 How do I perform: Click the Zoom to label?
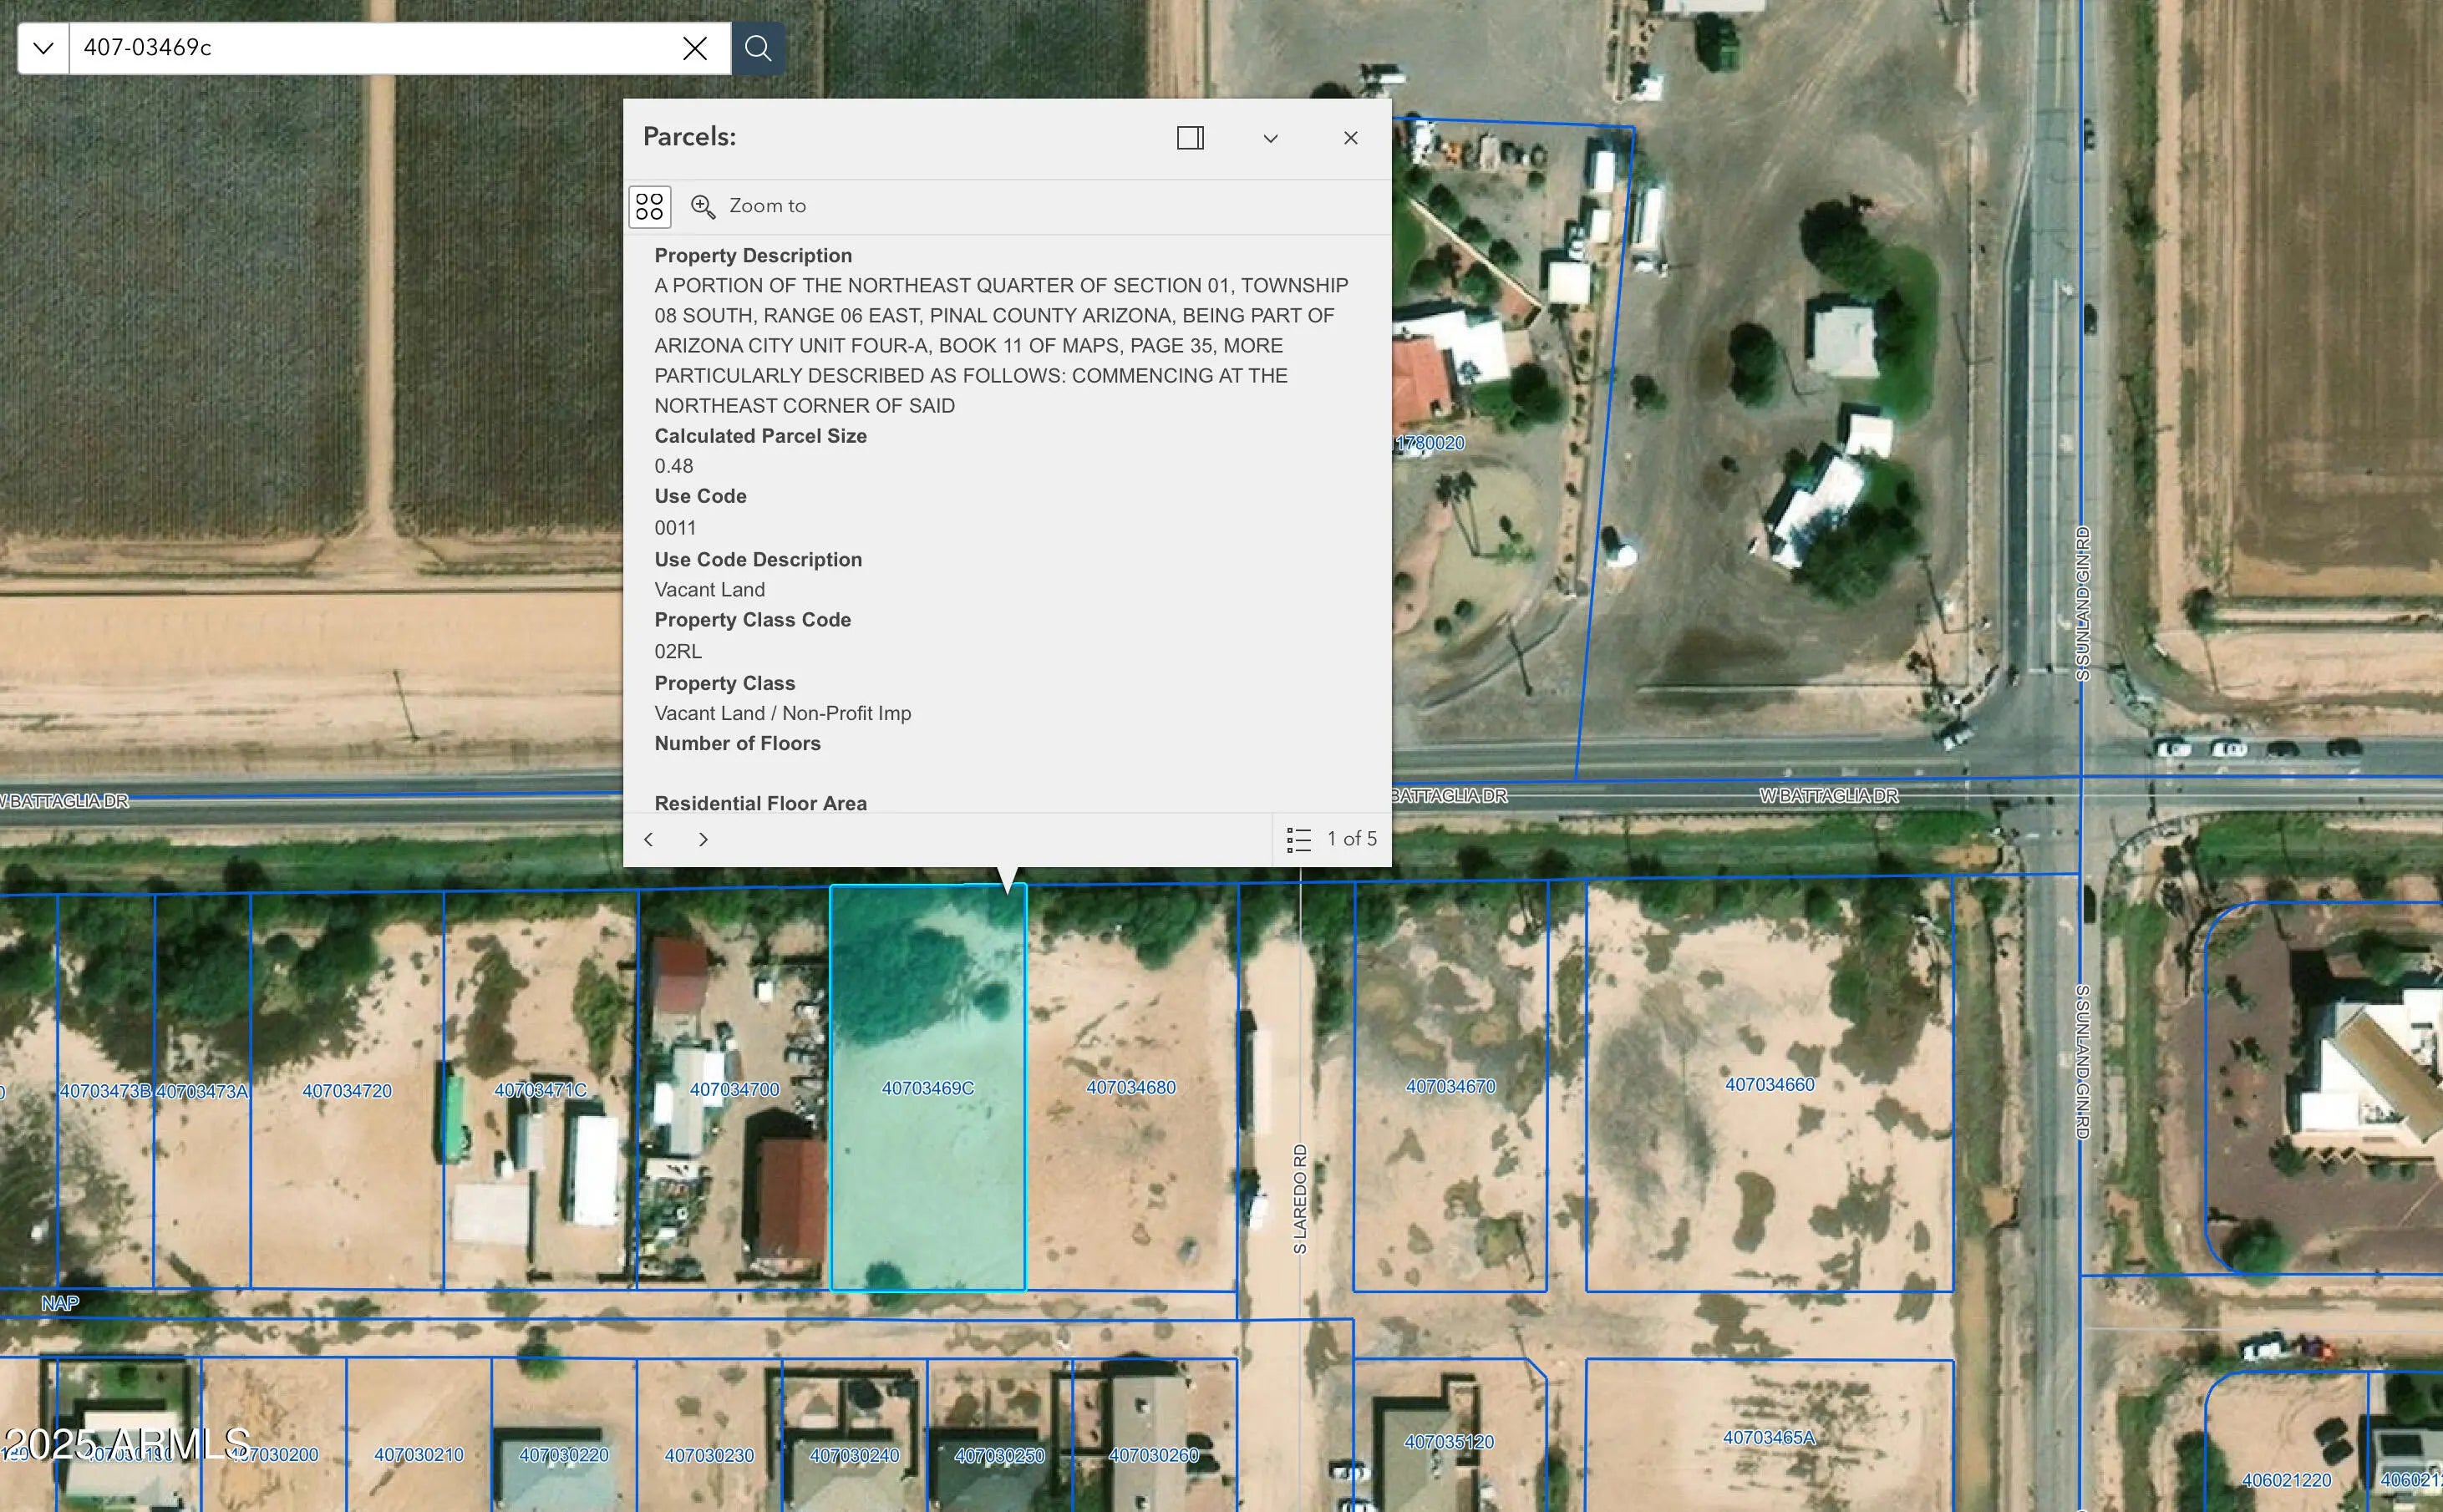pyautogui.click(x=767, y=206)
